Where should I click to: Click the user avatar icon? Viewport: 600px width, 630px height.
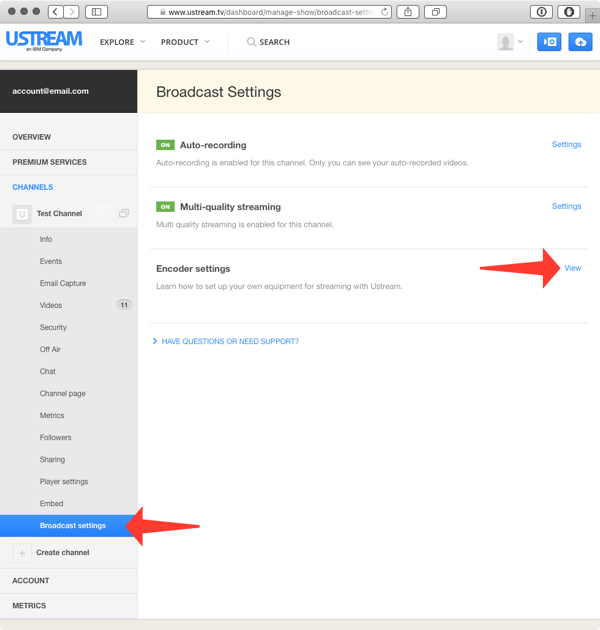click(505, 42)
